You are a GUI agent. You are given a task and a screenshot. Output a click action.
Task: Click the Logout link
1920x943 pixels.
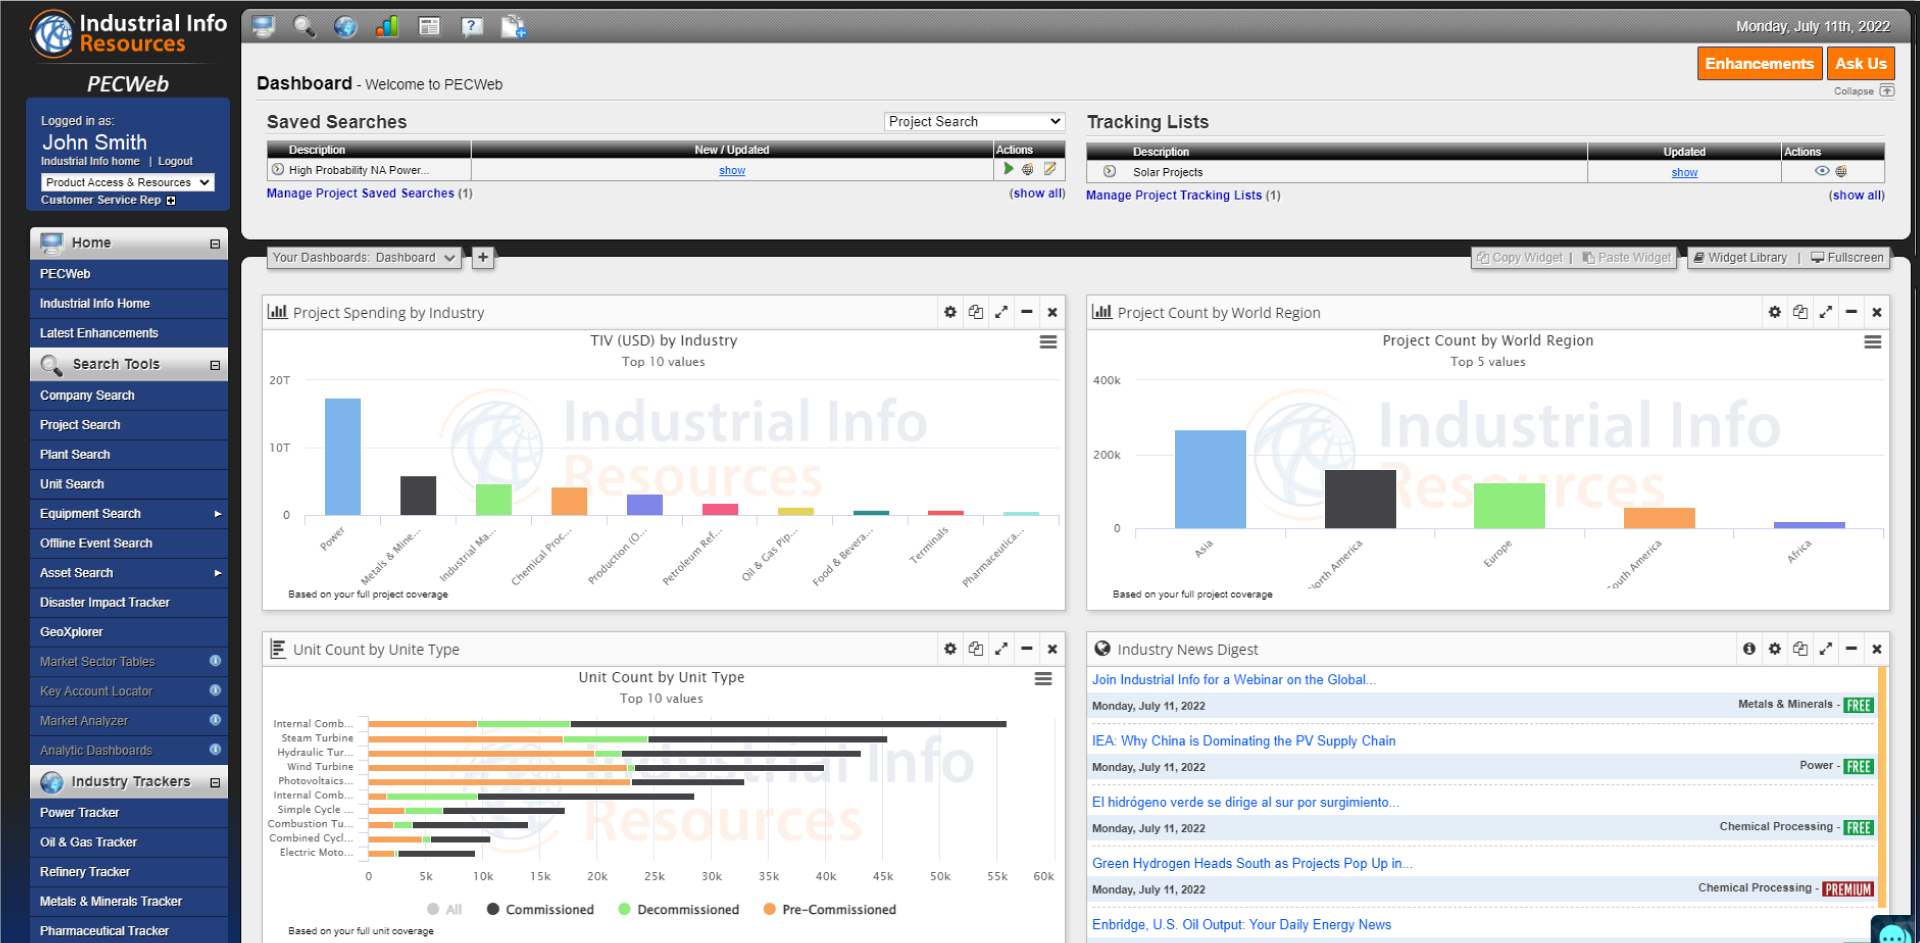coord(175,161)
